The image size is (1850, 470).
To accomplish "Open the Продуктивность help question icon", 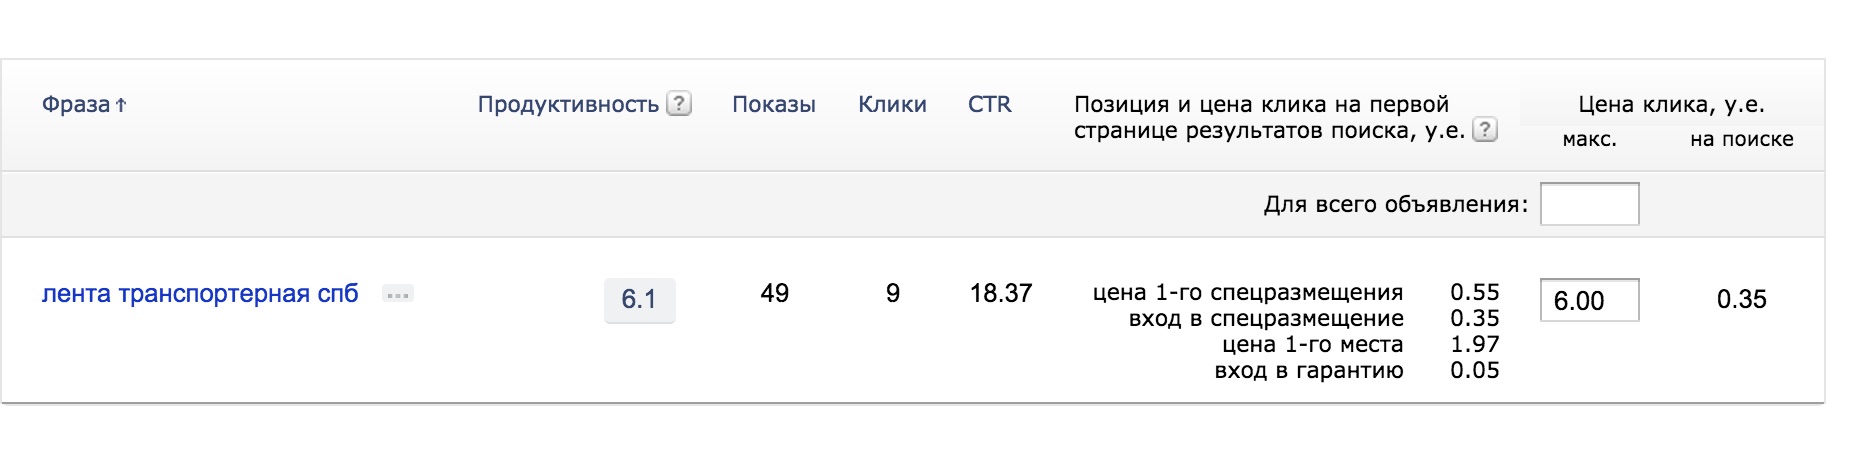I will [x=679, y=103].
